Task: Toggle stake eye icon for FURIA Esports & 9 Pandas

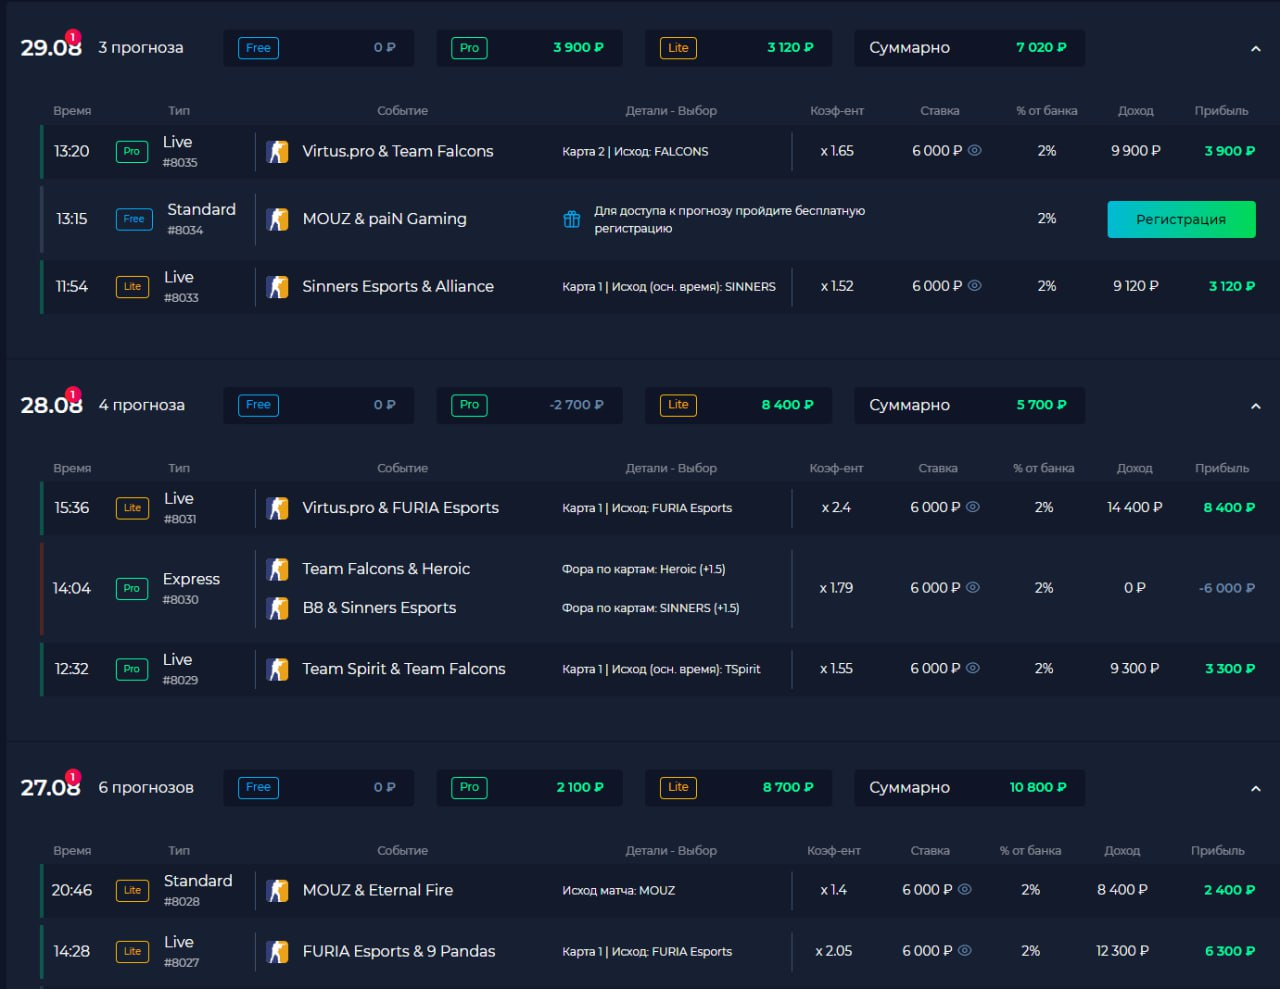Action: 965,951
